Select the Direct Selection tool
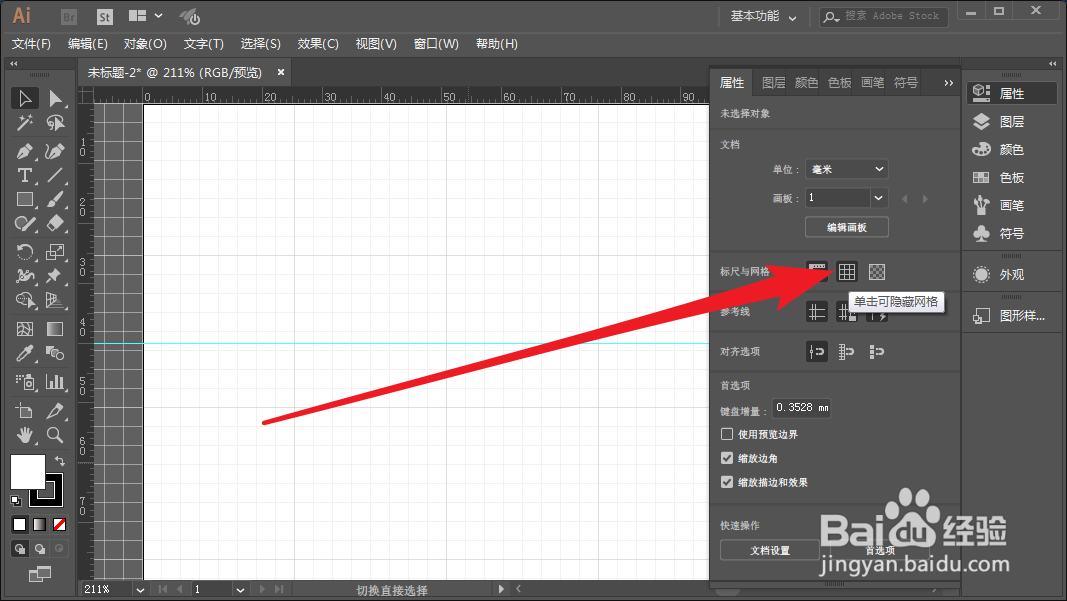The height and width of the screenshot is (601, 1067). pyautogui.click(x=55, y=99)
